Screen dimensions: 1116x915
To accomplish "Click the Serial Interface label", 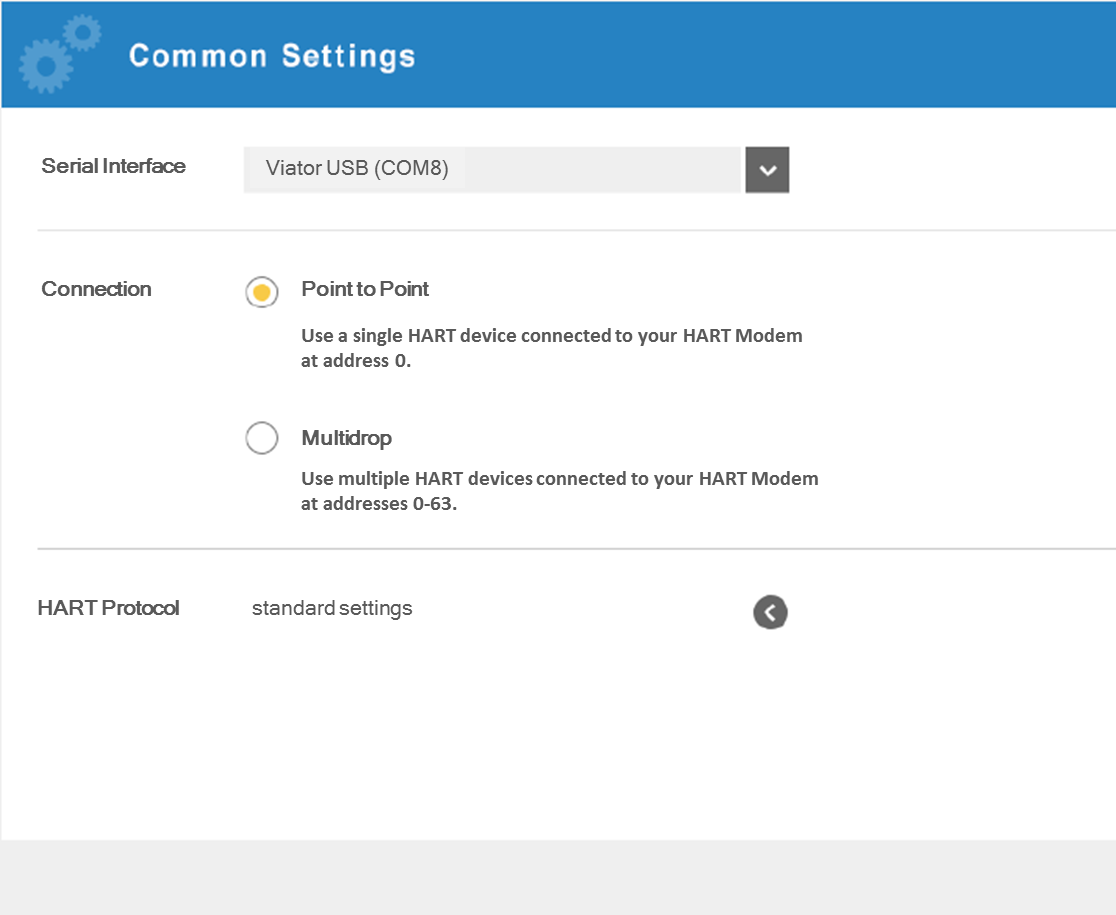I will (113, 166).
